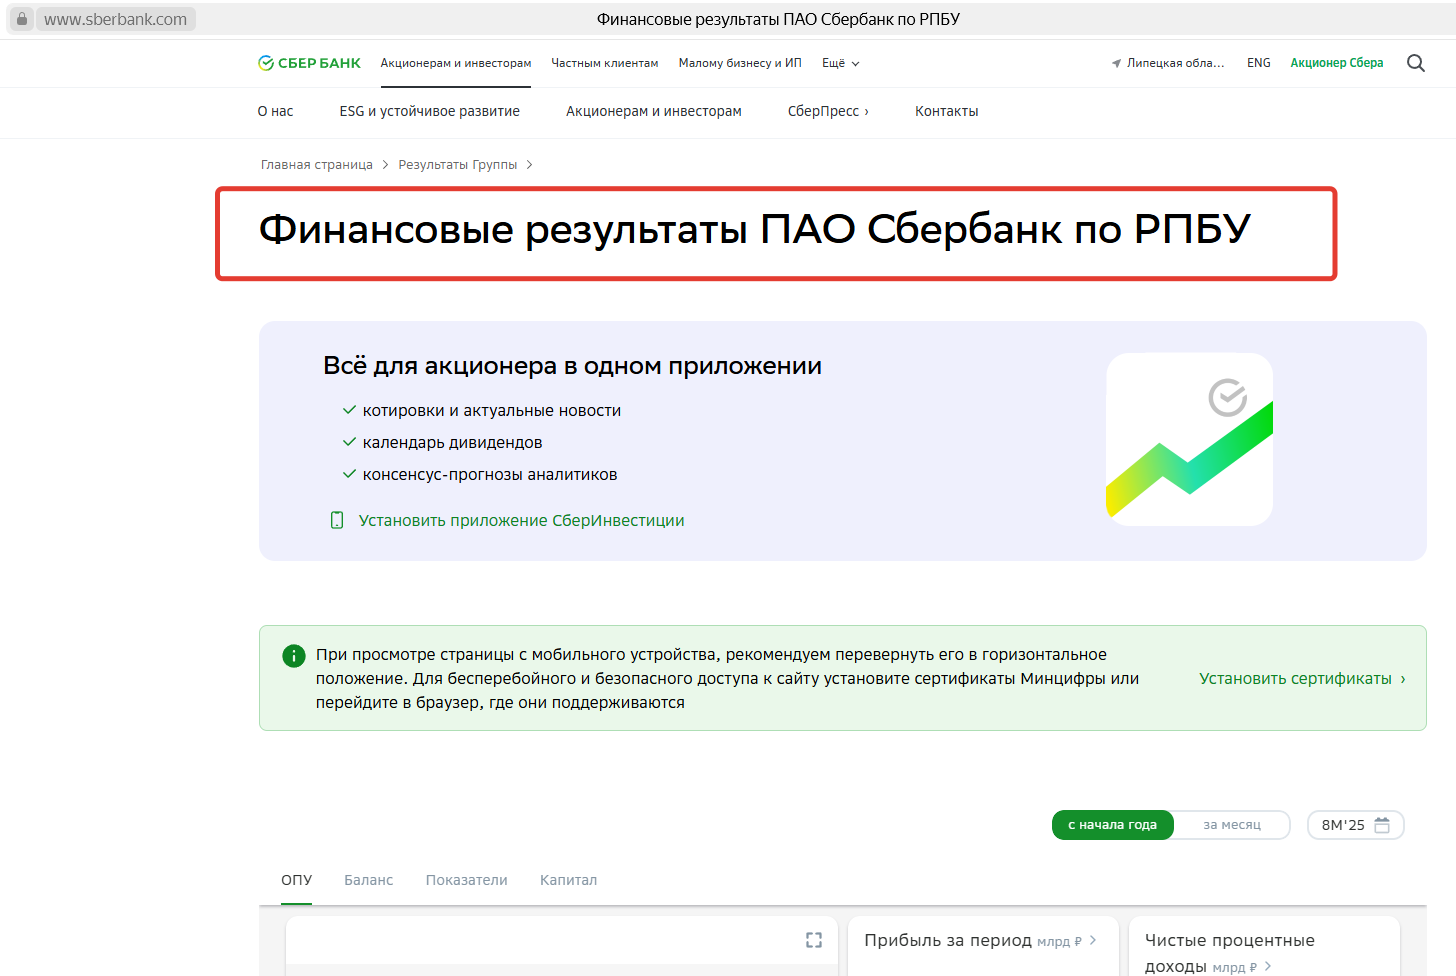Go to Контакты page
This screenshot has width=1456, height=976.
click(x=947, y=111)
